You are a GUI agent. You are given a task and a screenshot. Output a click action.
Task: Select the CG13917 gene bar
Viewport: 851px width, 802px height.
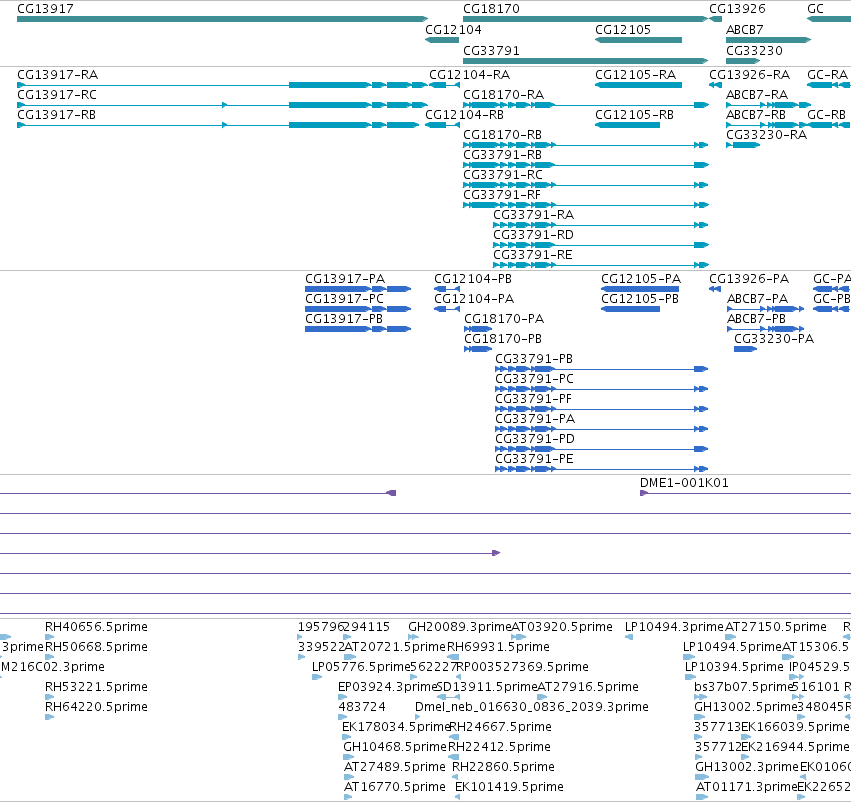click(x=223, y=19)
